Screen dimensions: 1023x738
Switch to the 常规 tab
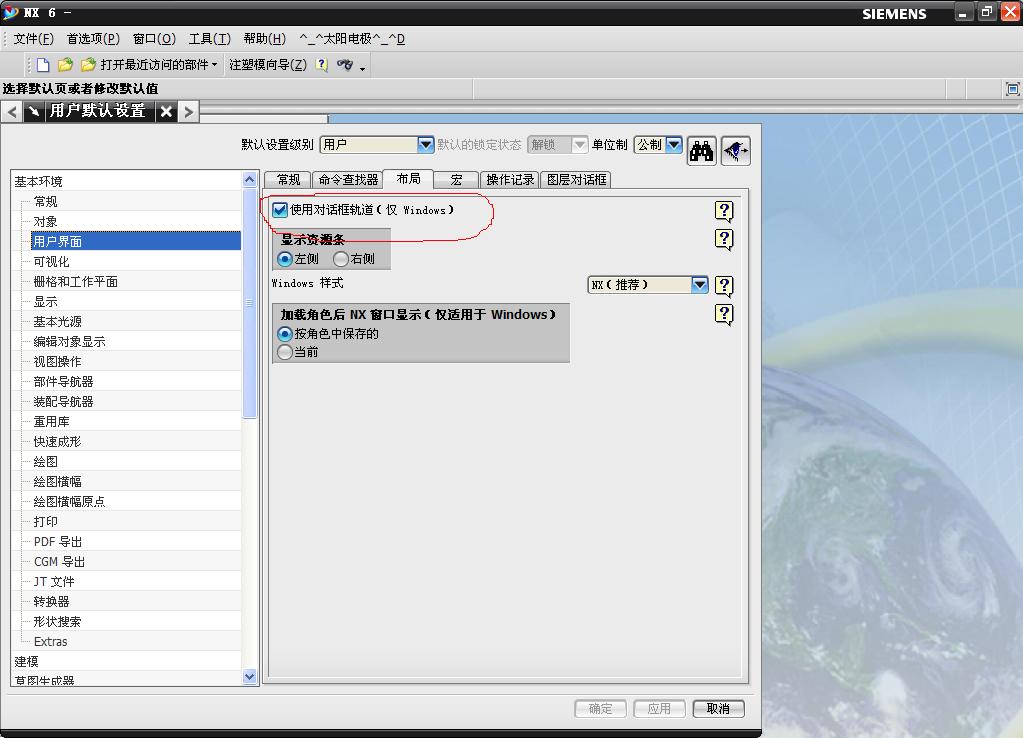288,179
